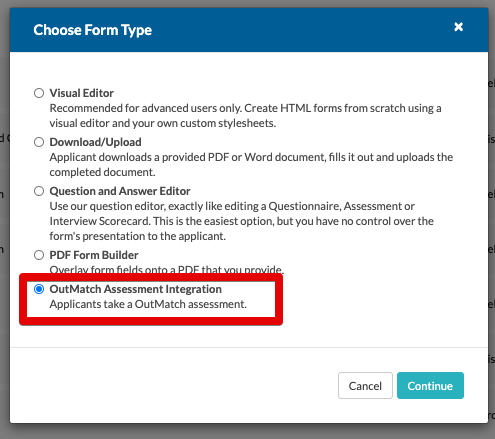Choose the Download/Upload radio circle
Viewport: 495px width, 439px height.
[39, 142]
